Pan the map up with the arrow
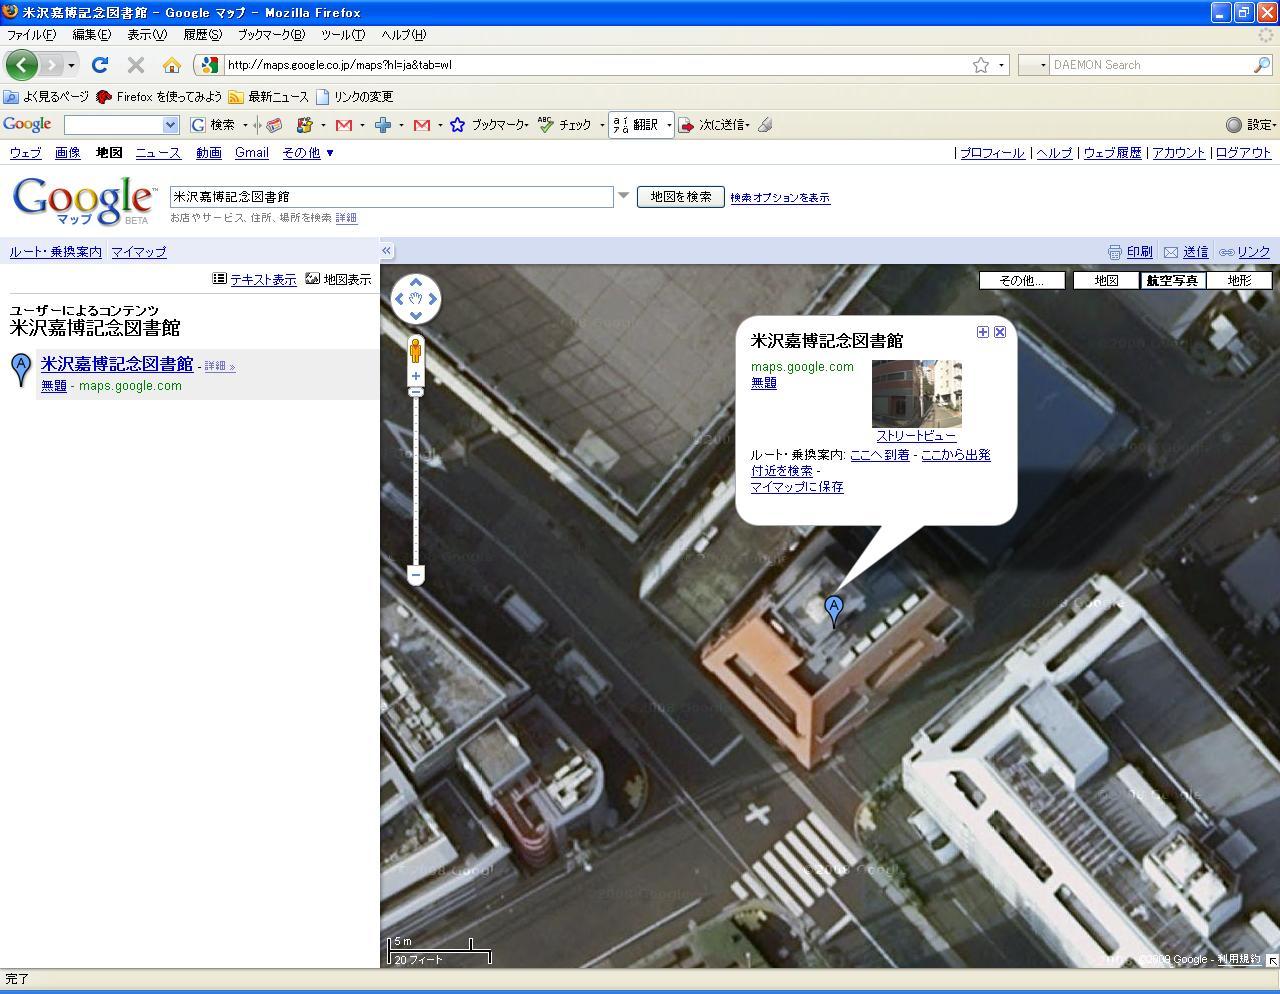 tap(416, 283)
